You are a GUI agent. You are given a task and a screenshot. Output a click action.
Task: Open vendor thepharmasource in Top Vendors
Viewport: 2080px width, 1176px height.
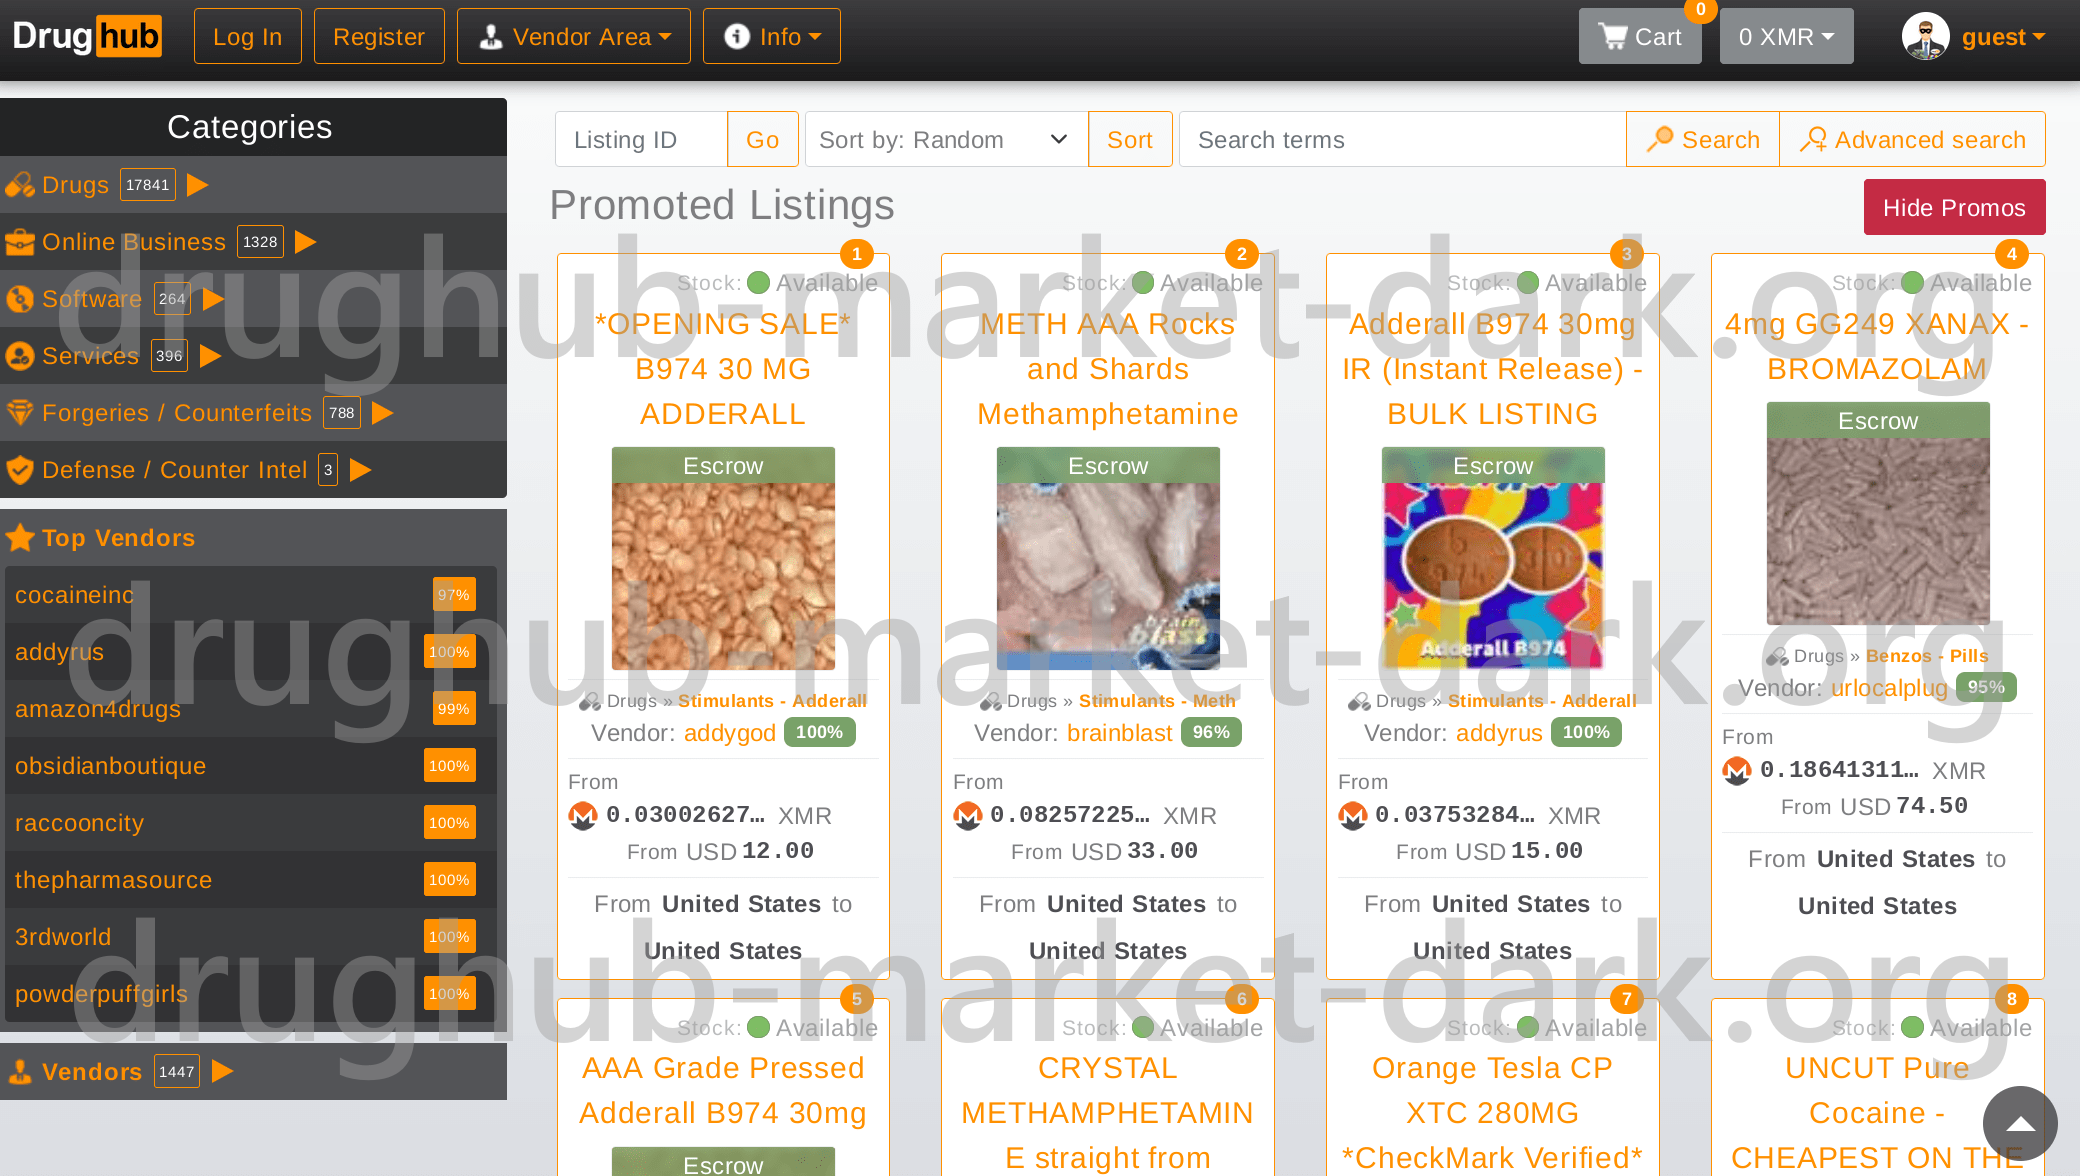pyautogui.click(x=113, y=880)
